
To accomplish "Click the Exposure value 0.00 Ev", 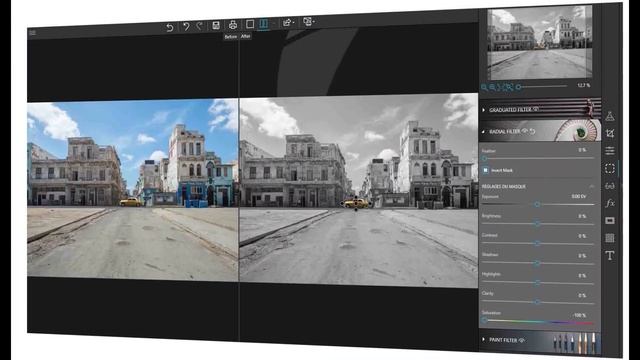I will coord(579,196).
